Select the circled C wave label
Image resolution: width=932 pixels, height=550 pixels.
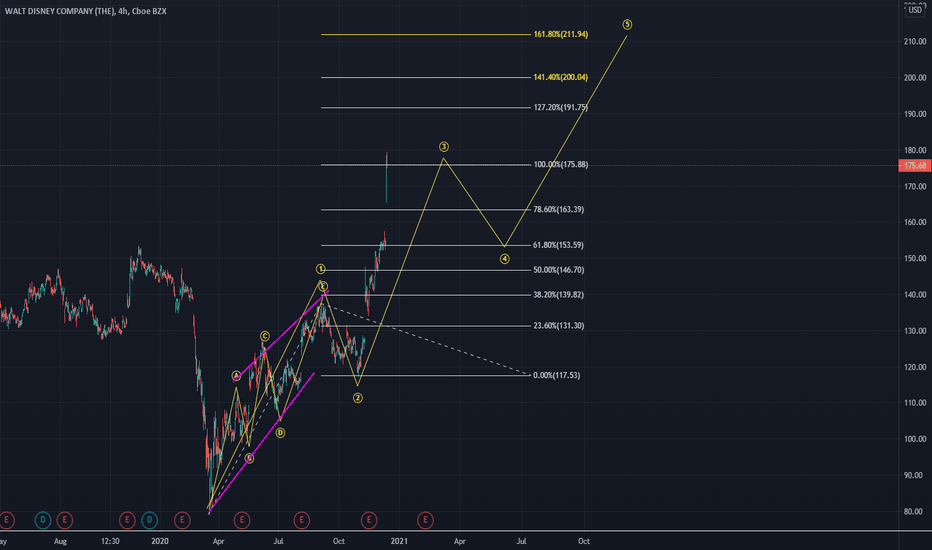[265, 337]
